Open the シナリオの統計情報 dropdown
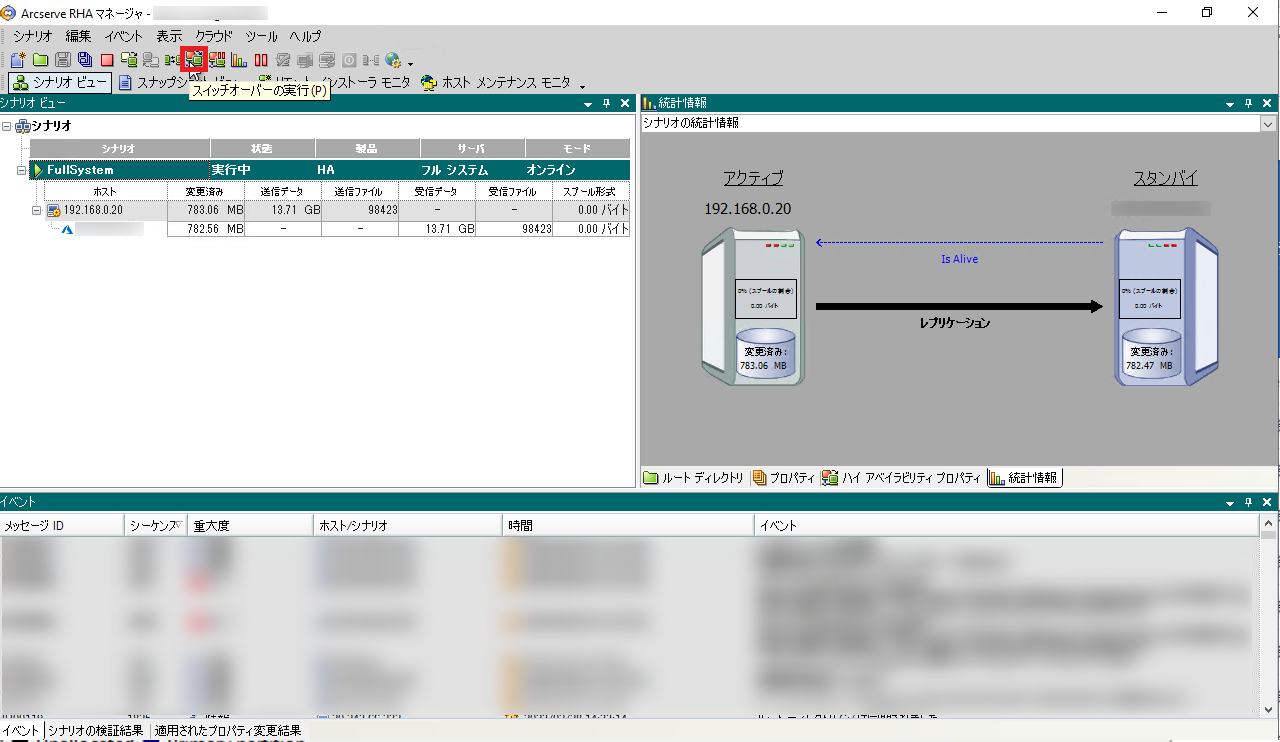This screenshot has height=742, width=1280. point(1268,123)
